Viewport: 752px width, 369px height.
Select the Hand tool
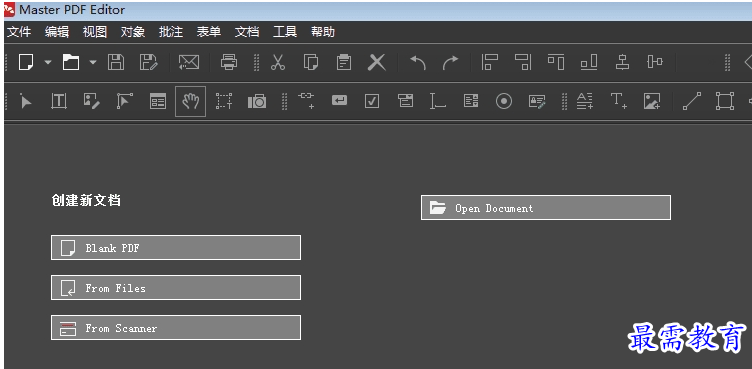coord(190,101)
